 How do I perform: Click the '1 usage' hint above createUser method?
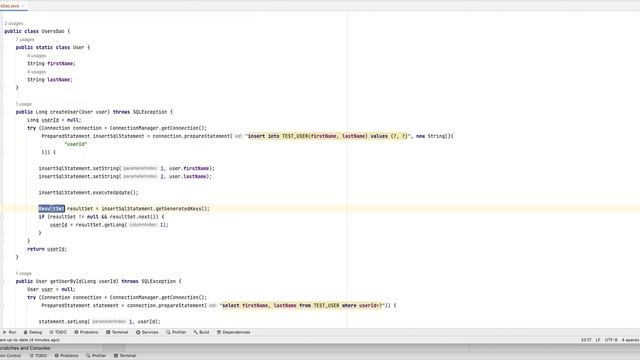pos(24,104)
